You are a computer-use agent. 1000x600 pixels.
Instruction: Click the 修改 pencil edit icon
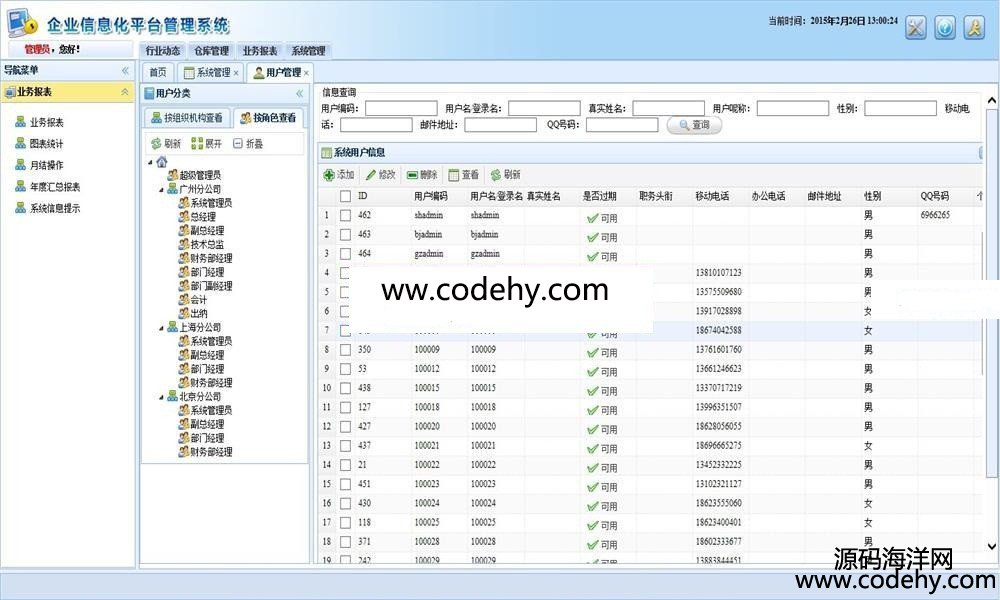371,174
